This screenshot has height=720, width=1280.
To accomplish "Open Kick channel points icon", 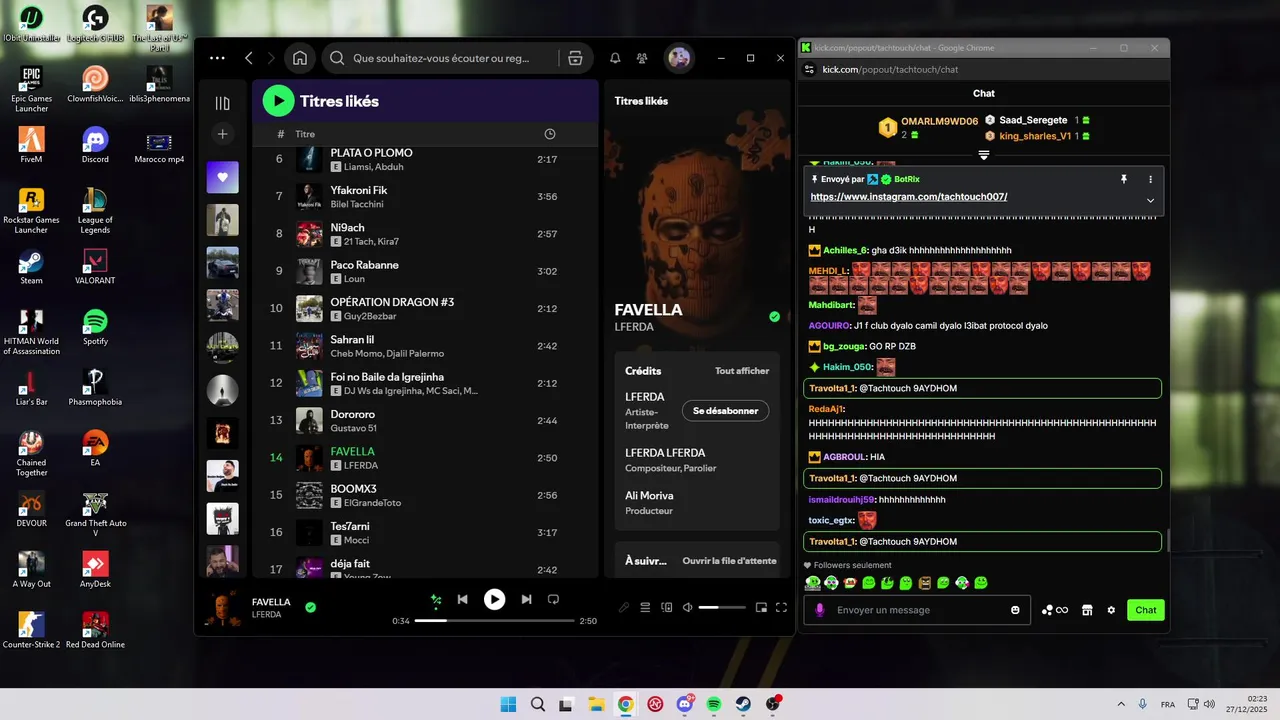I will pos(1054,610).
